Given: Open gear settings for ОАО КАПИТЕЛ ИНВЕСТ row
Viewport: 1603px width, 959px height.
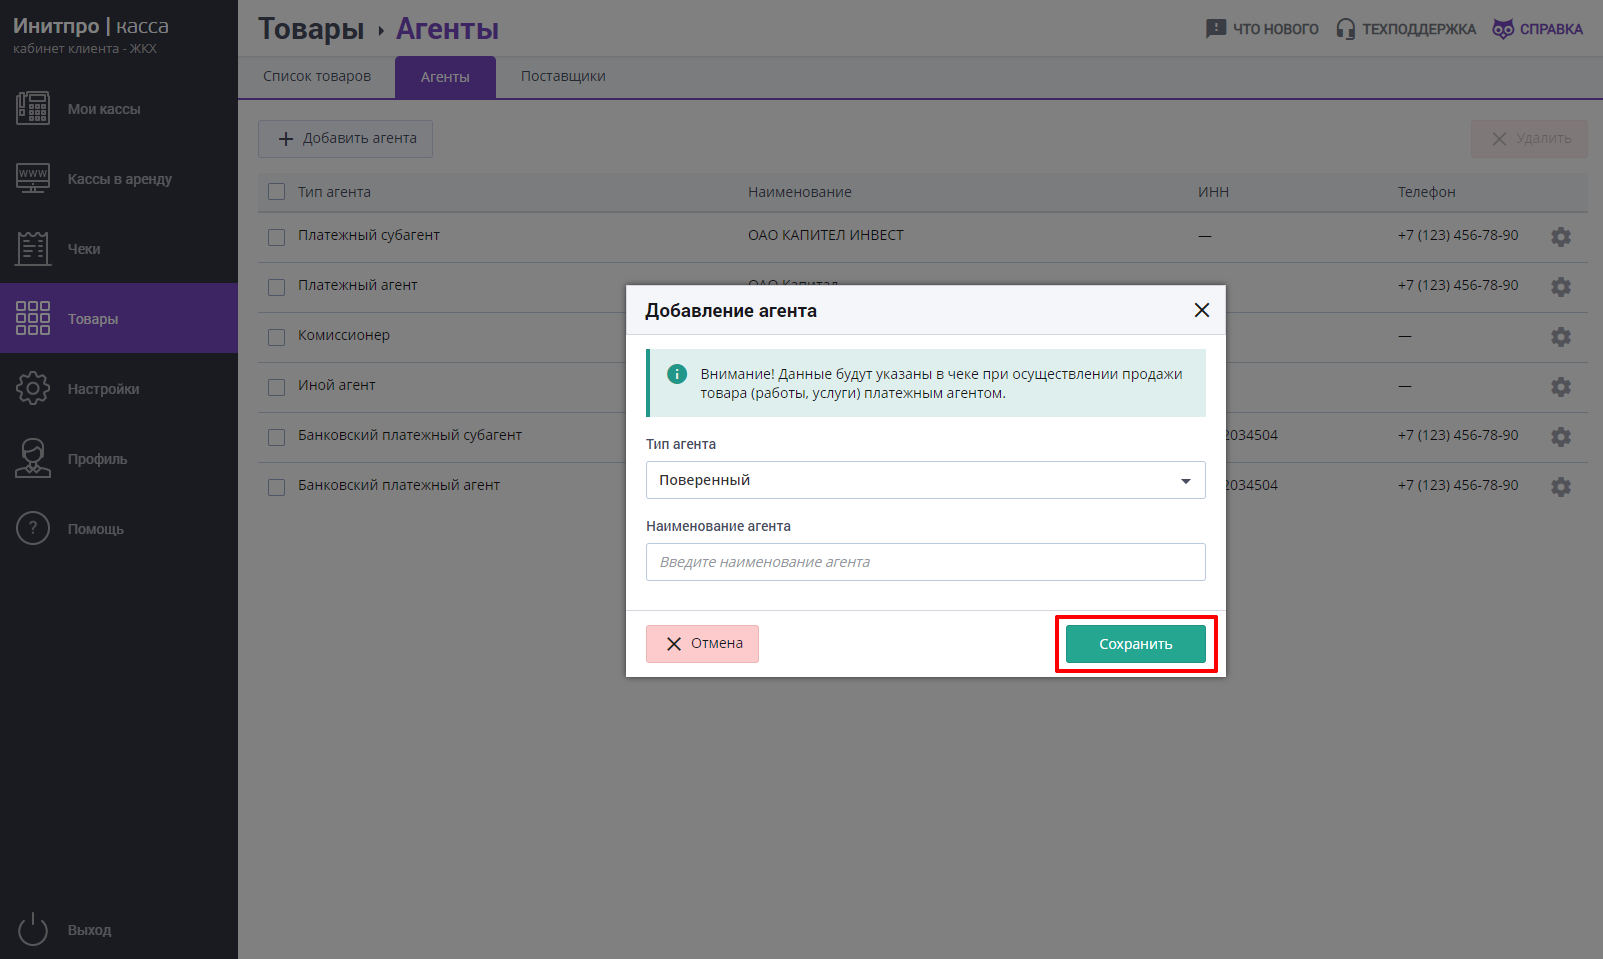Looking at the screenshot, I should click(1561, 237).
